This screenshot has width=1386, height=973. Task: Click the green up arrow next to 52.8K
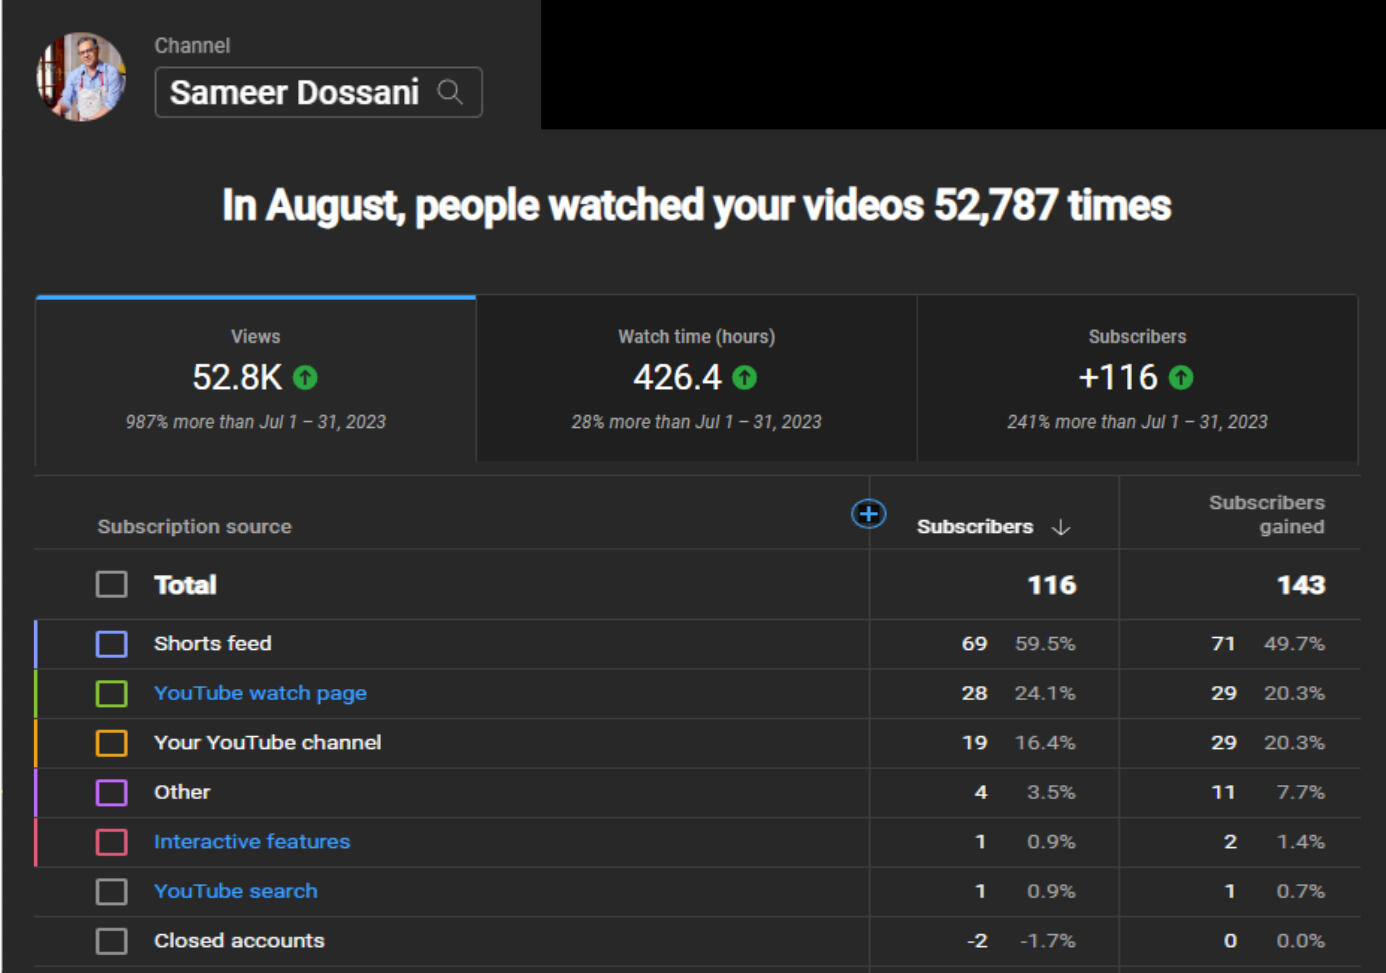305,378
